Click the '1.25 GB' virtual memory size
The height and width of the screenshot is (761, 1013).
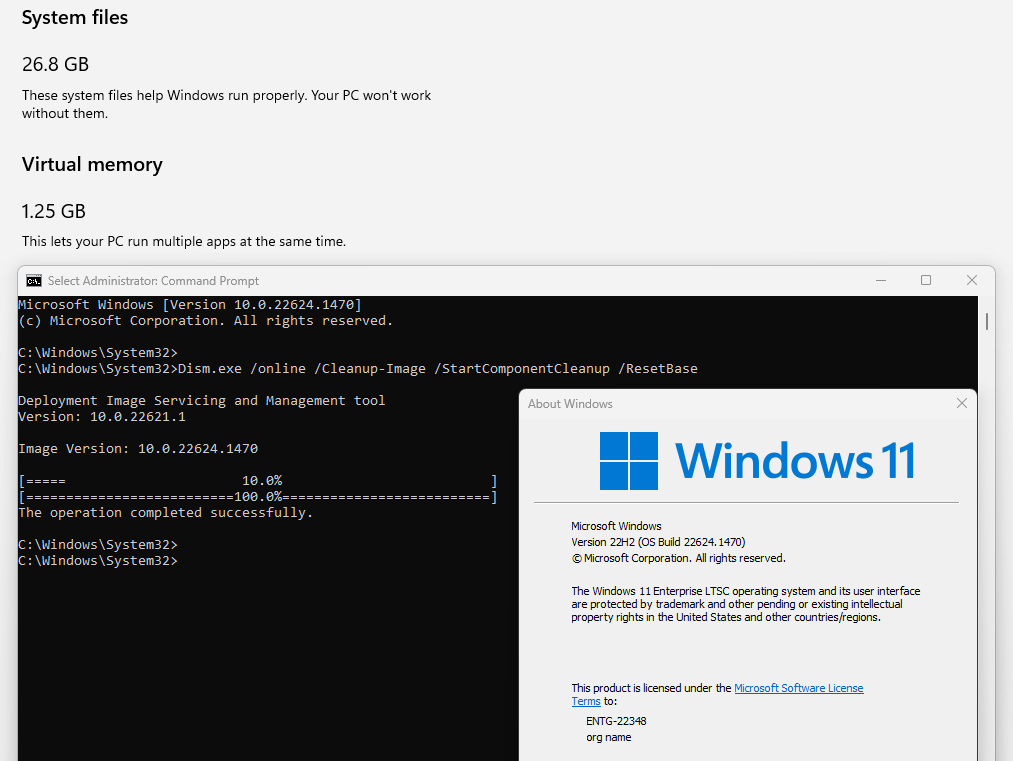54,211
